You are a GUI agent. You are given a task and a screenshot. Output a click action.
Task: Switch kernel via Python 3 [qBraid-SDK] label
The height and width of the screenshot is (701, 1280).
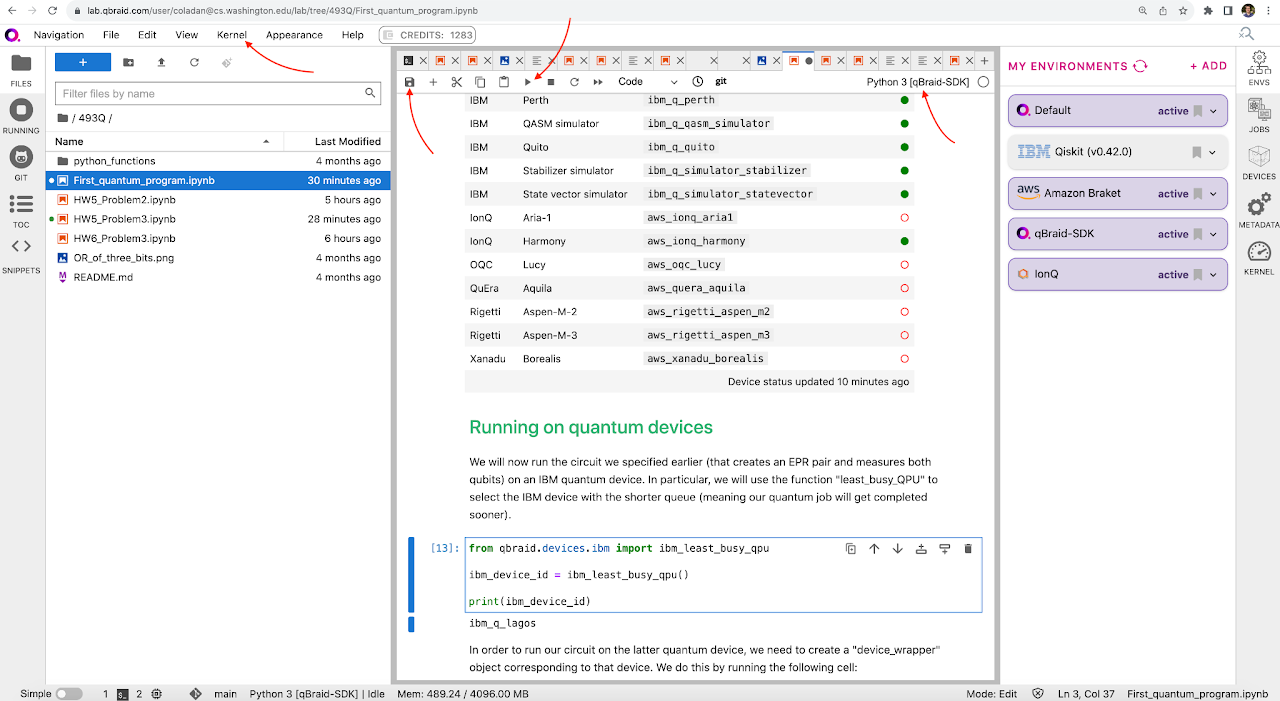(918, 82)
